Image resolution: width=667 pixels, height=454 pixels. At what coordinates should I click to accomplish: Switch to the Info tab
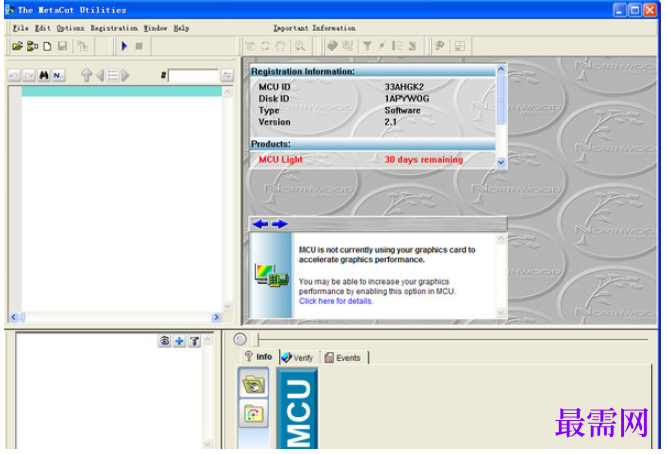259,357
